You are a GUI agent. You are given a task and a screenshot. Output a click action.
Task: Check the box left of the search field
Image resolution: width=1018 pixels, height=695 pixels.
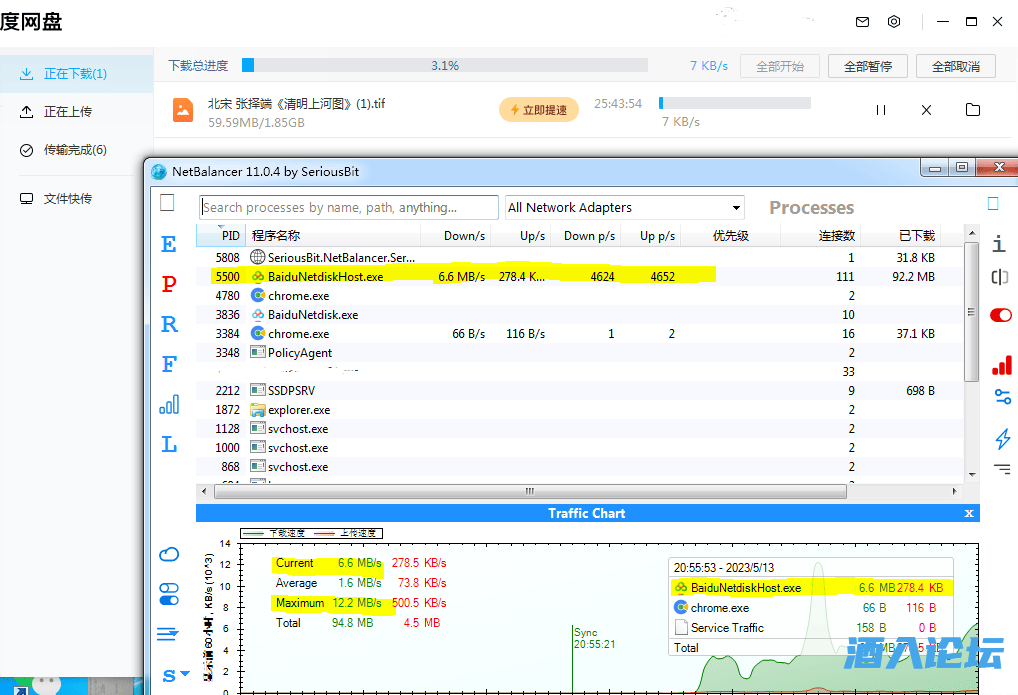pos(167,203)
